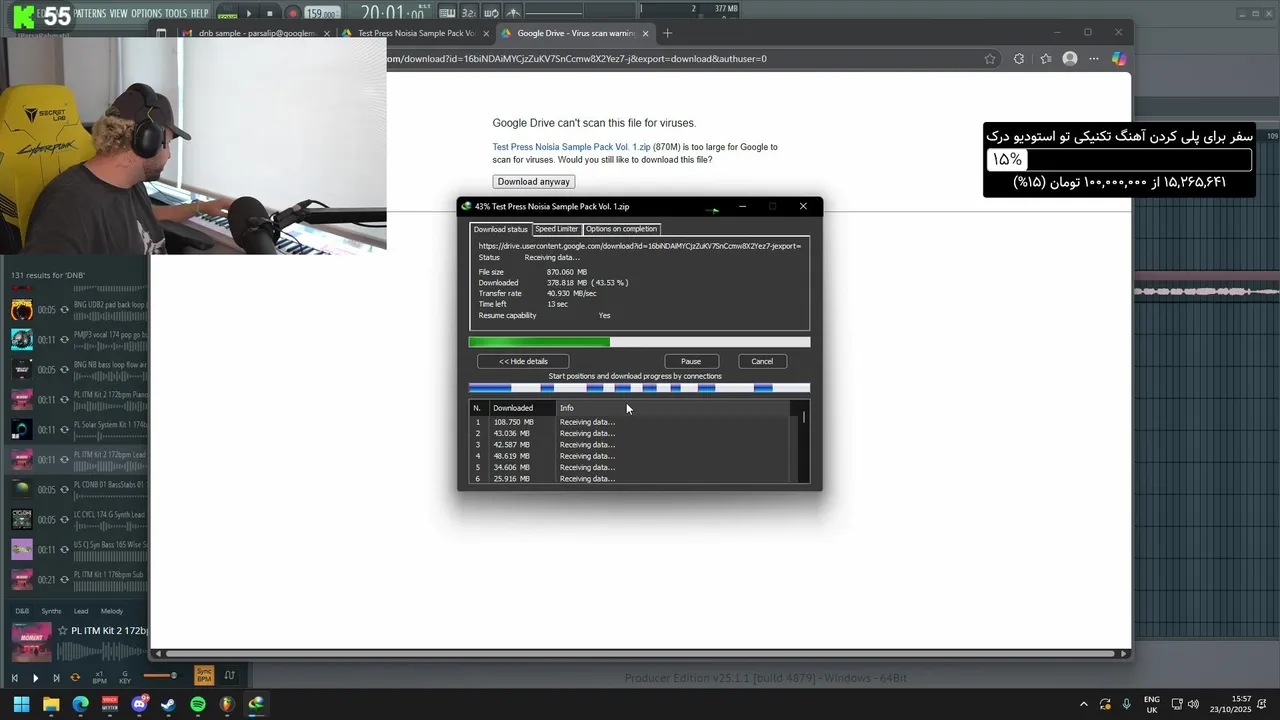Click the 'Downloaded' column header in connections list
The height and width of the screenshot is (720, 1280).
click(x=522, y=408)
